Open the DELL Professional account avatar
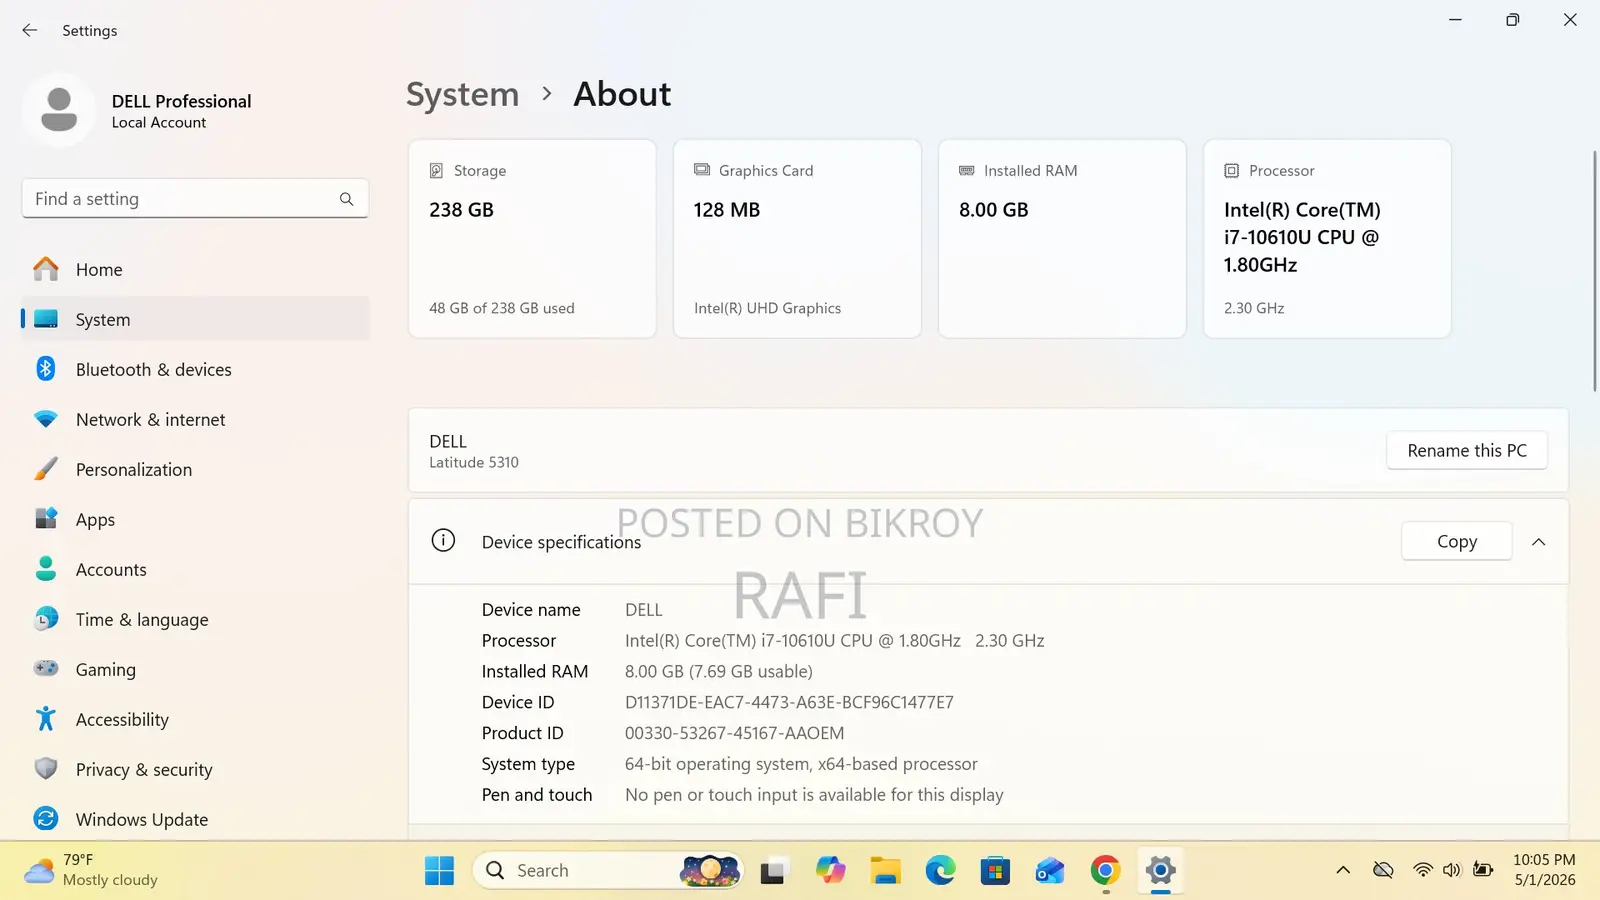This screenshot has width=1600, height=900. (59, 110)
